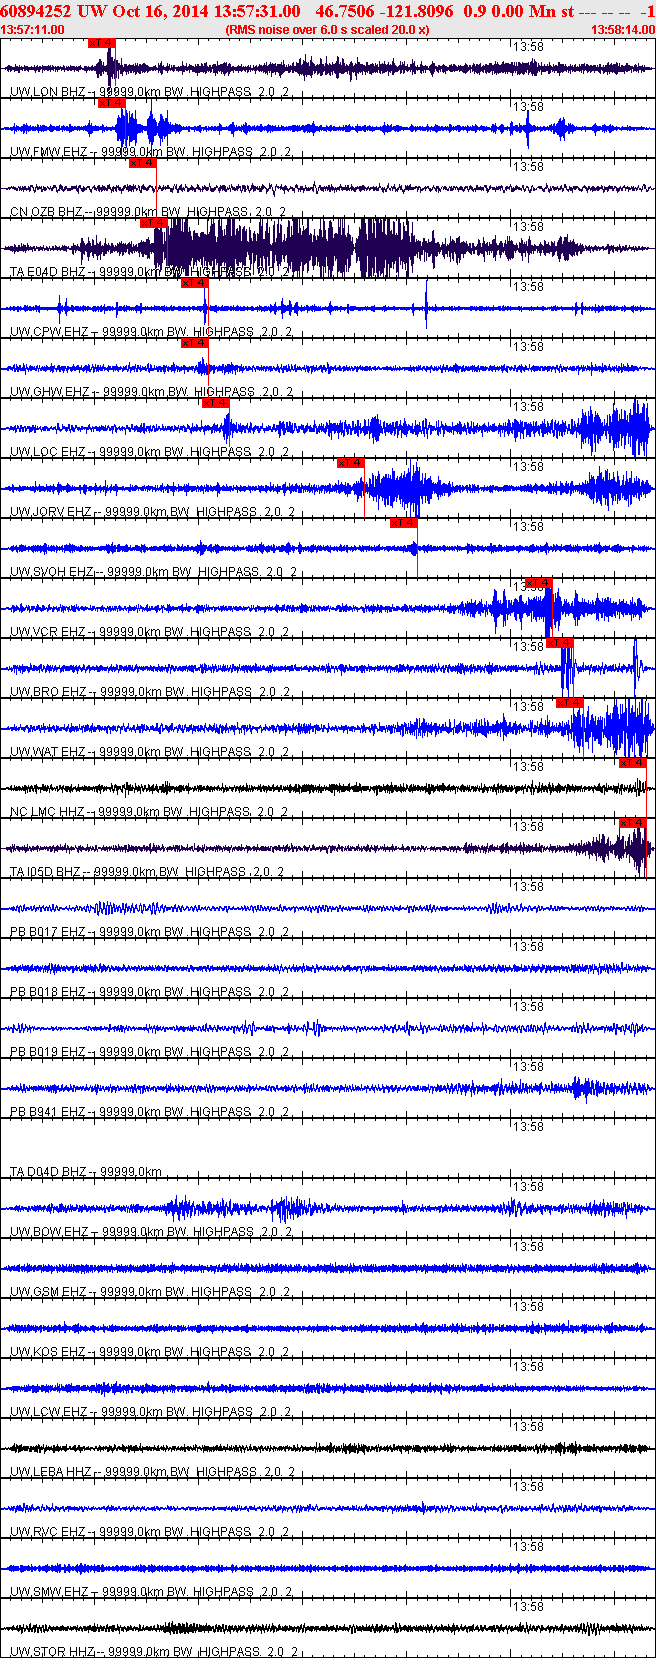Screen dimensions: 656x1658
Task: Click the RMS noise scaling note
Action: (328, 30)
